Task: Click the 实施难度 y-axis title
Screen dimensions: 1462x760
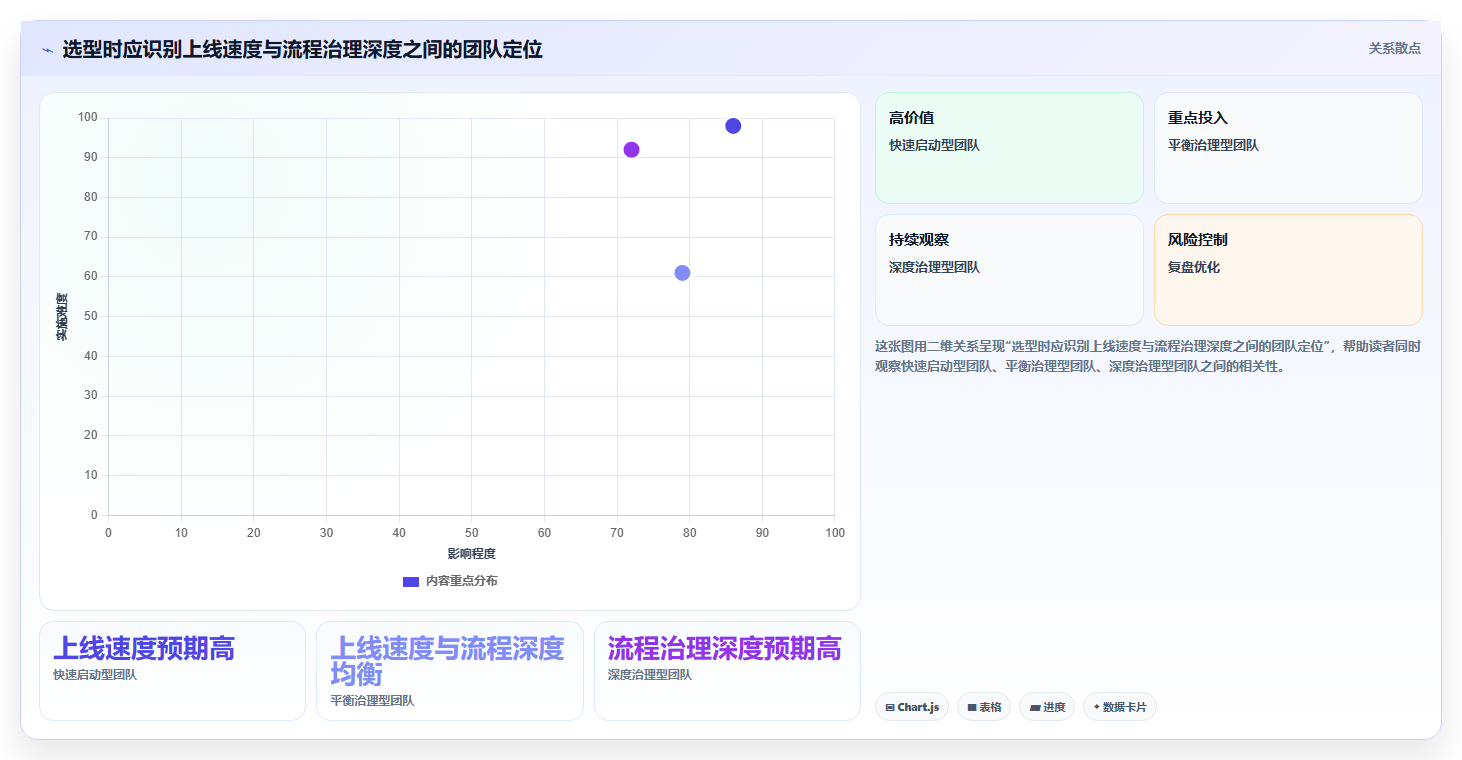Action: [x=61, y=316]
